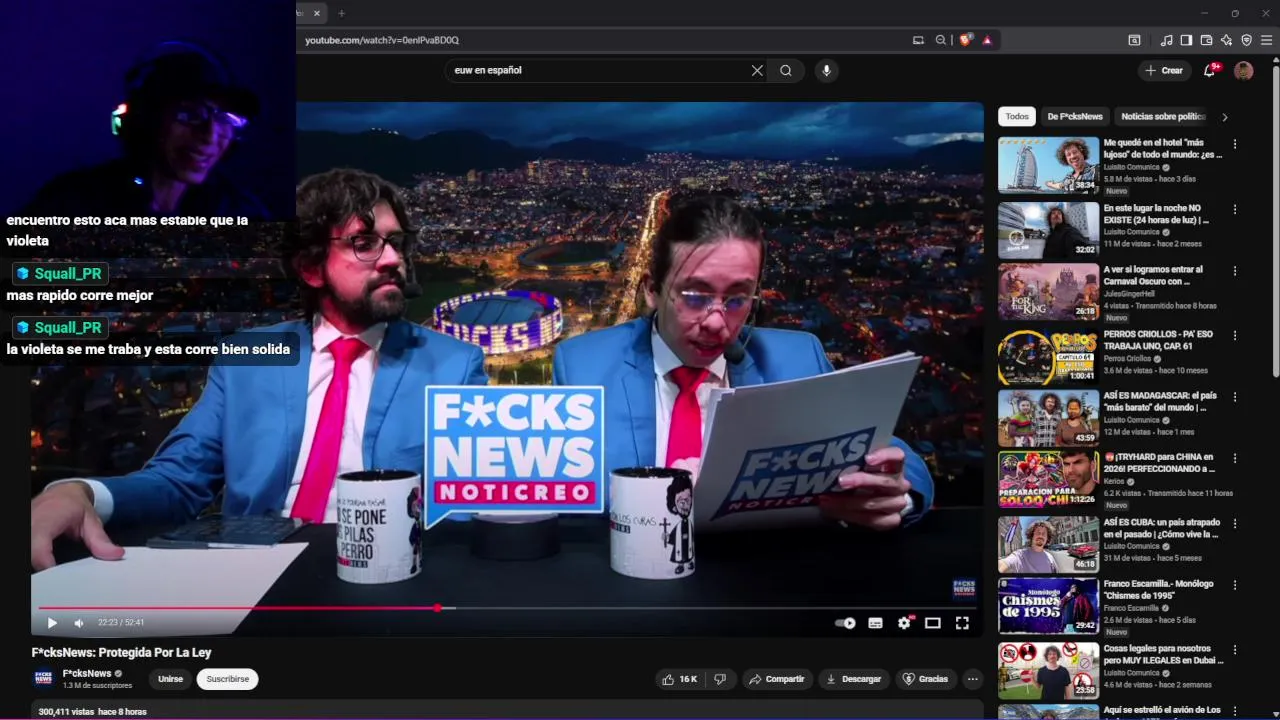
Task: Click the search field containing 'euw en español'
Action: coord(598,70)
